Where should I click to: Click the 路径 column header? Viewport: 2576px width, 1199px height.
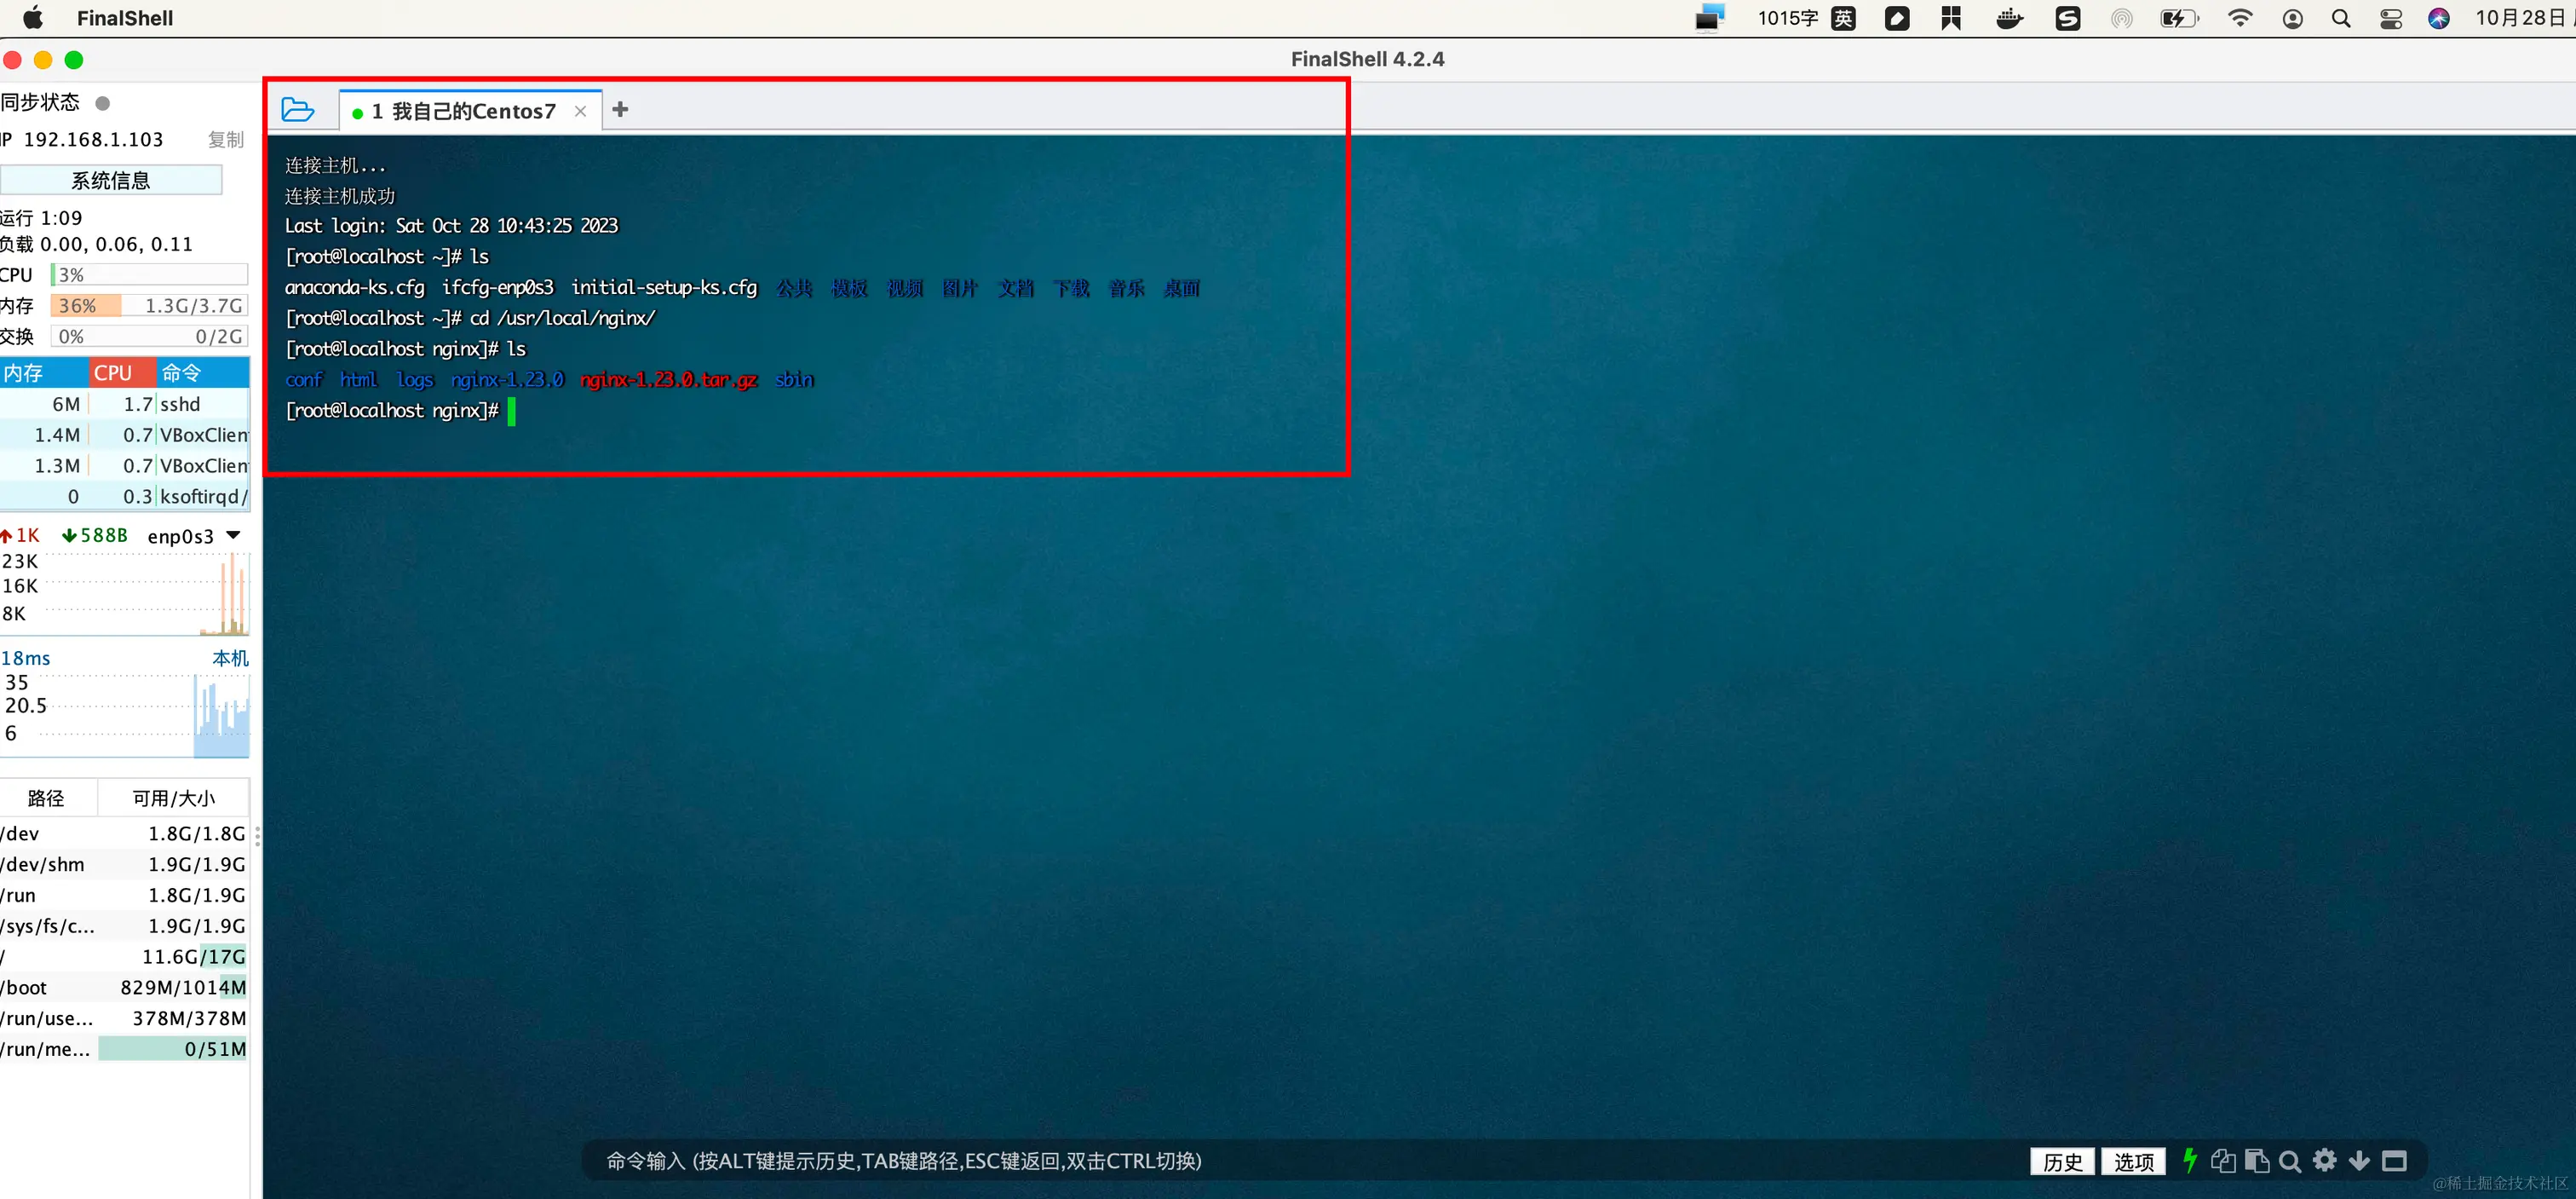tap(47, 798)
